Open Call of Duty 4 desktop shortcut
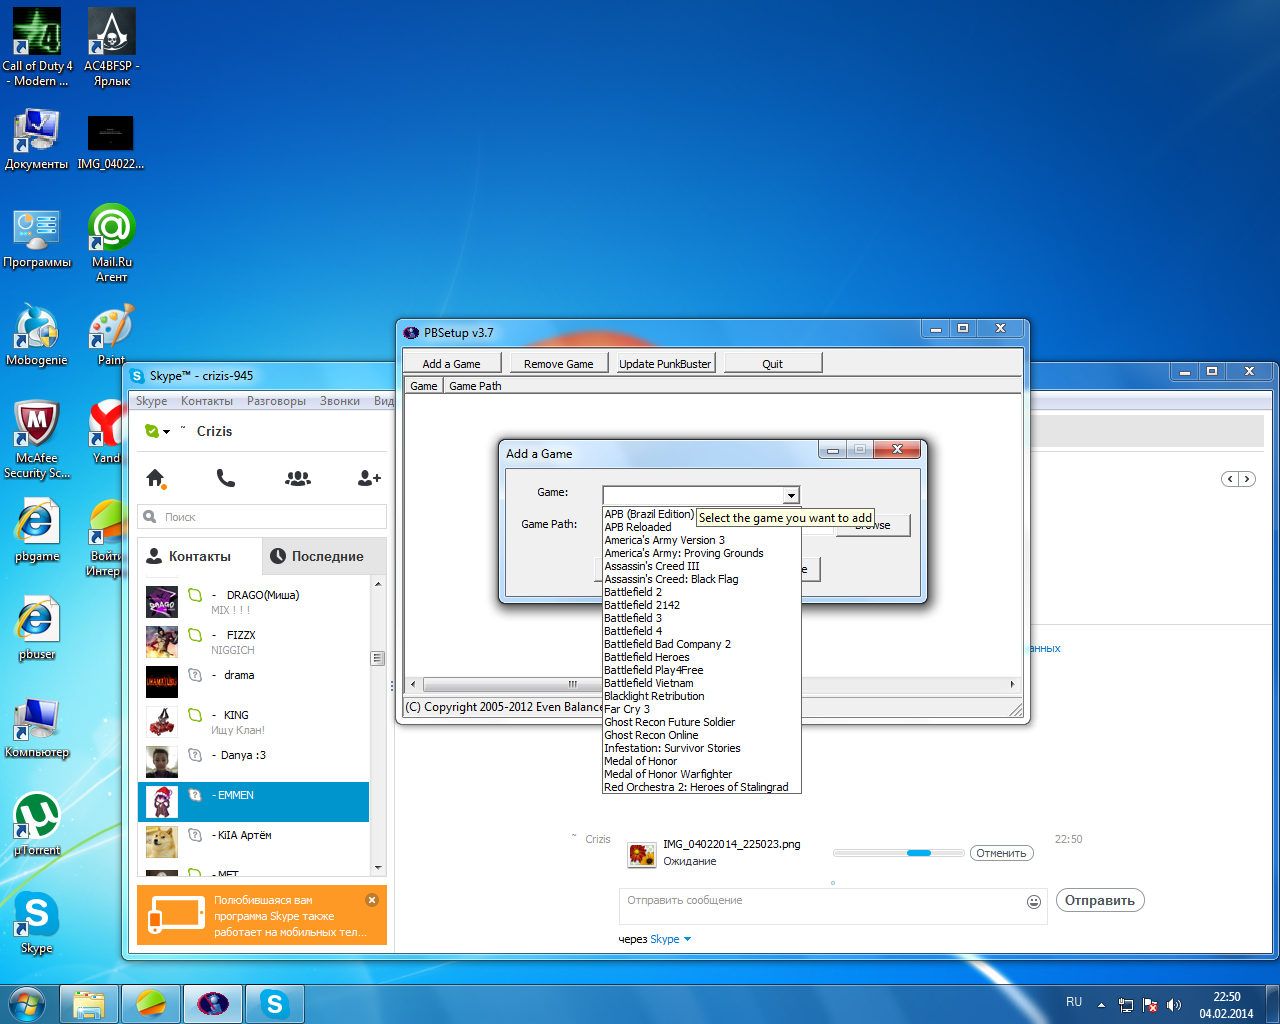Image resolution: width=1280 pixels, height=1024 pixels. [37, 46]
